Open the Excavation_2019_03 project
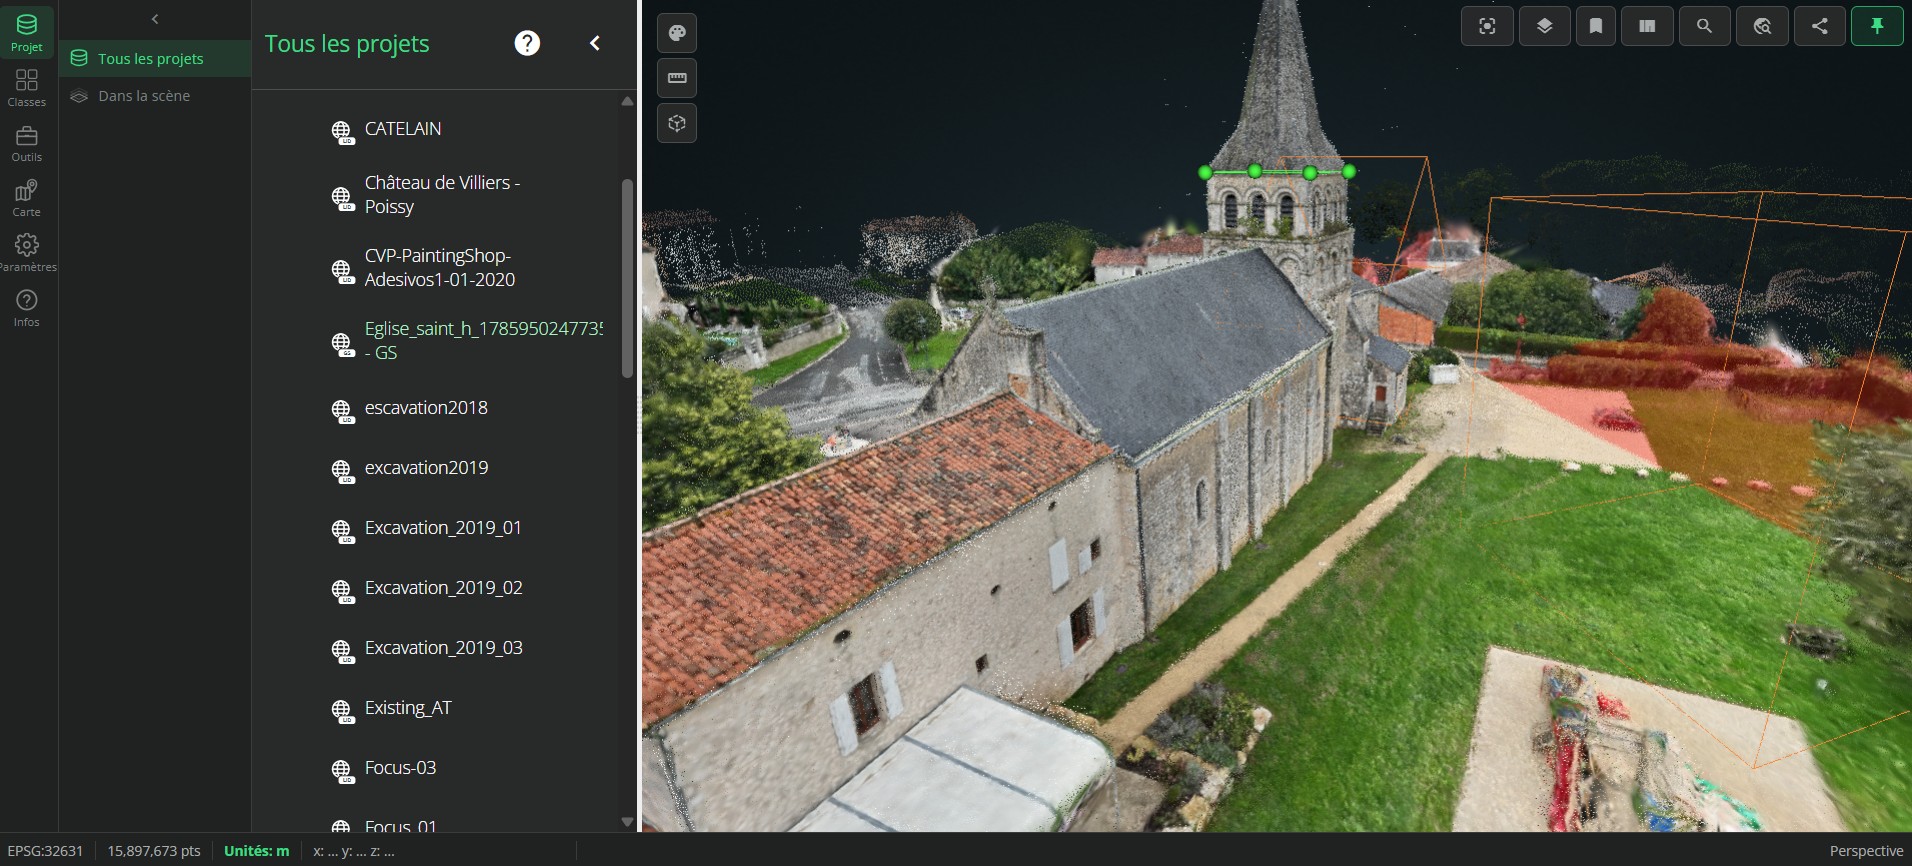Screen dimensions: 1912x866 point(444,648)
